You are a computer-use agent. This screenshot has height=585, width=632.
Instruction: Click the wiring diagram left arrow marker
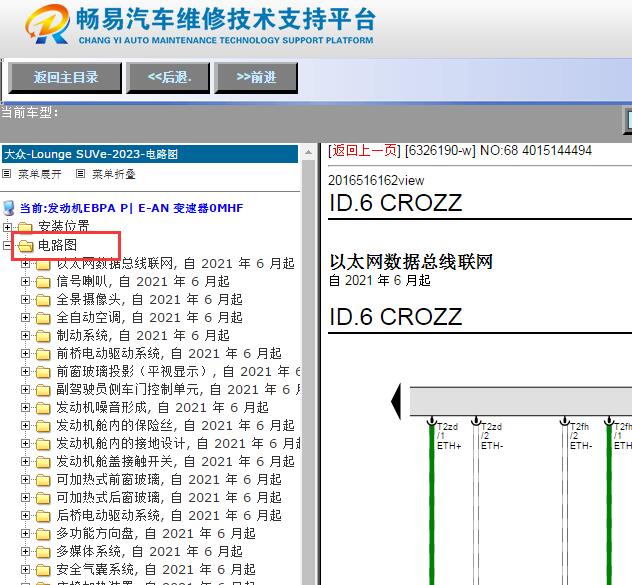pyautogui.click(x=396, y=401)
